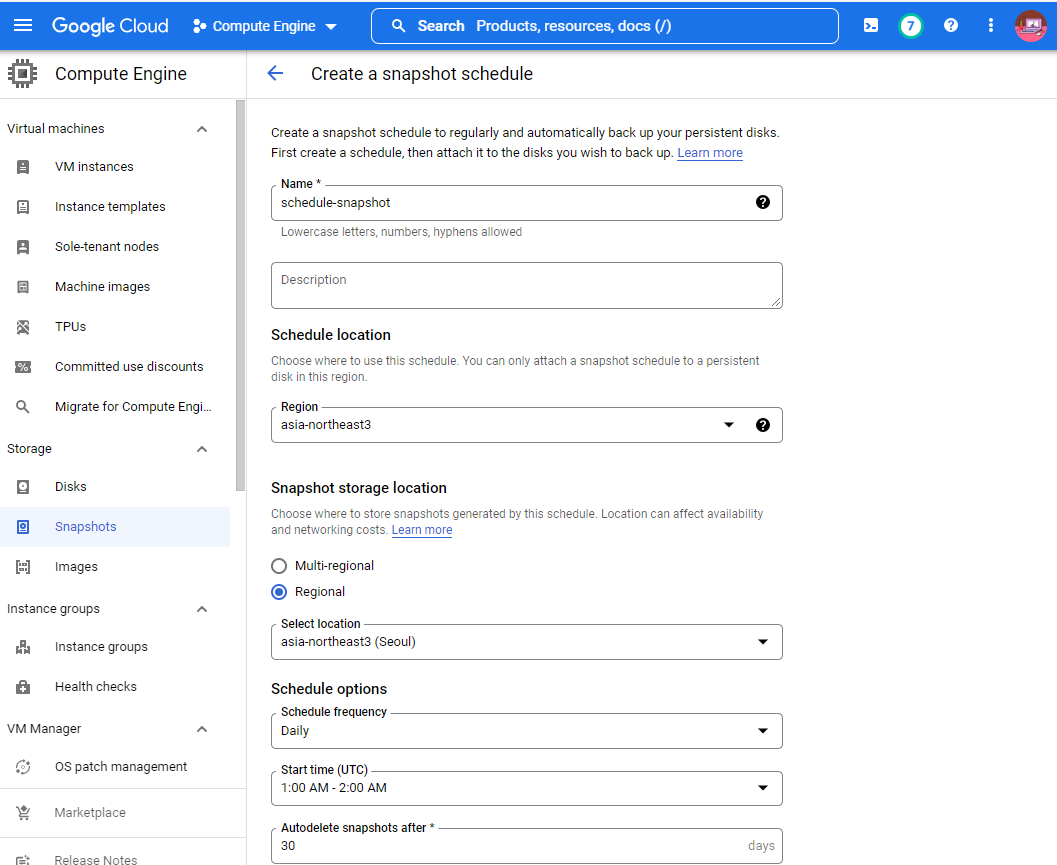The width and height of the screenshot is (1057, 865).
Task: Click the Migrate for Compute Engine magnifier icon
Action: coord(23,407)
